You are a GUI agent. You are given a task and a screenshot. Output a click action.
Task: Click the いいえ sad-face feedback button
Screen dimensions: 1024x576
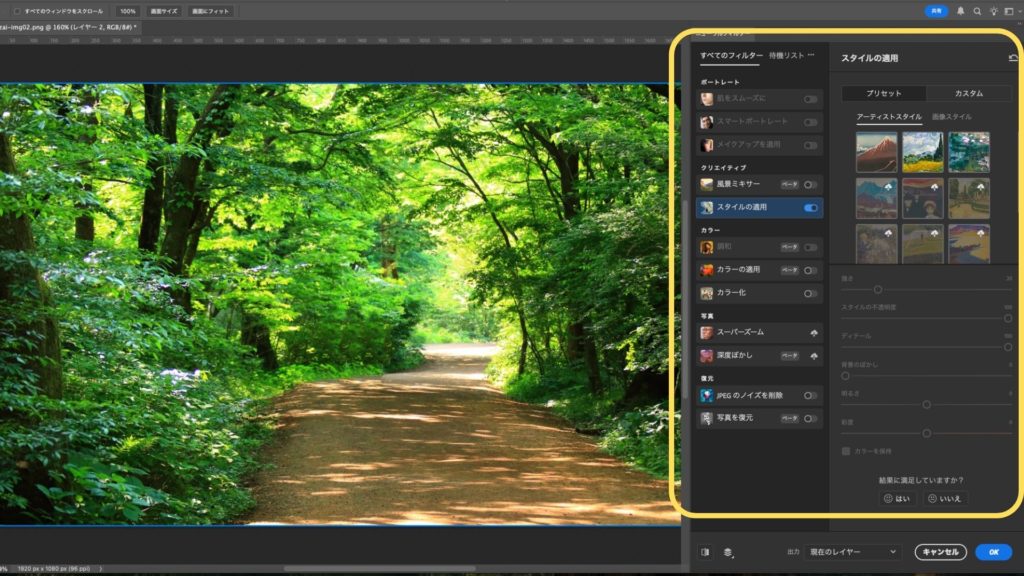pyautogui.click(x=945, y=498)
